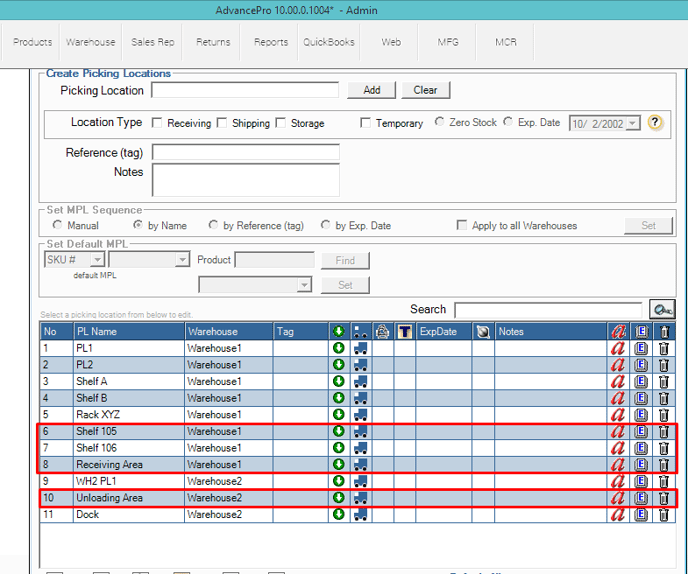
Task: Delete the Dock location via trash icon
Action: click(664, 515)
